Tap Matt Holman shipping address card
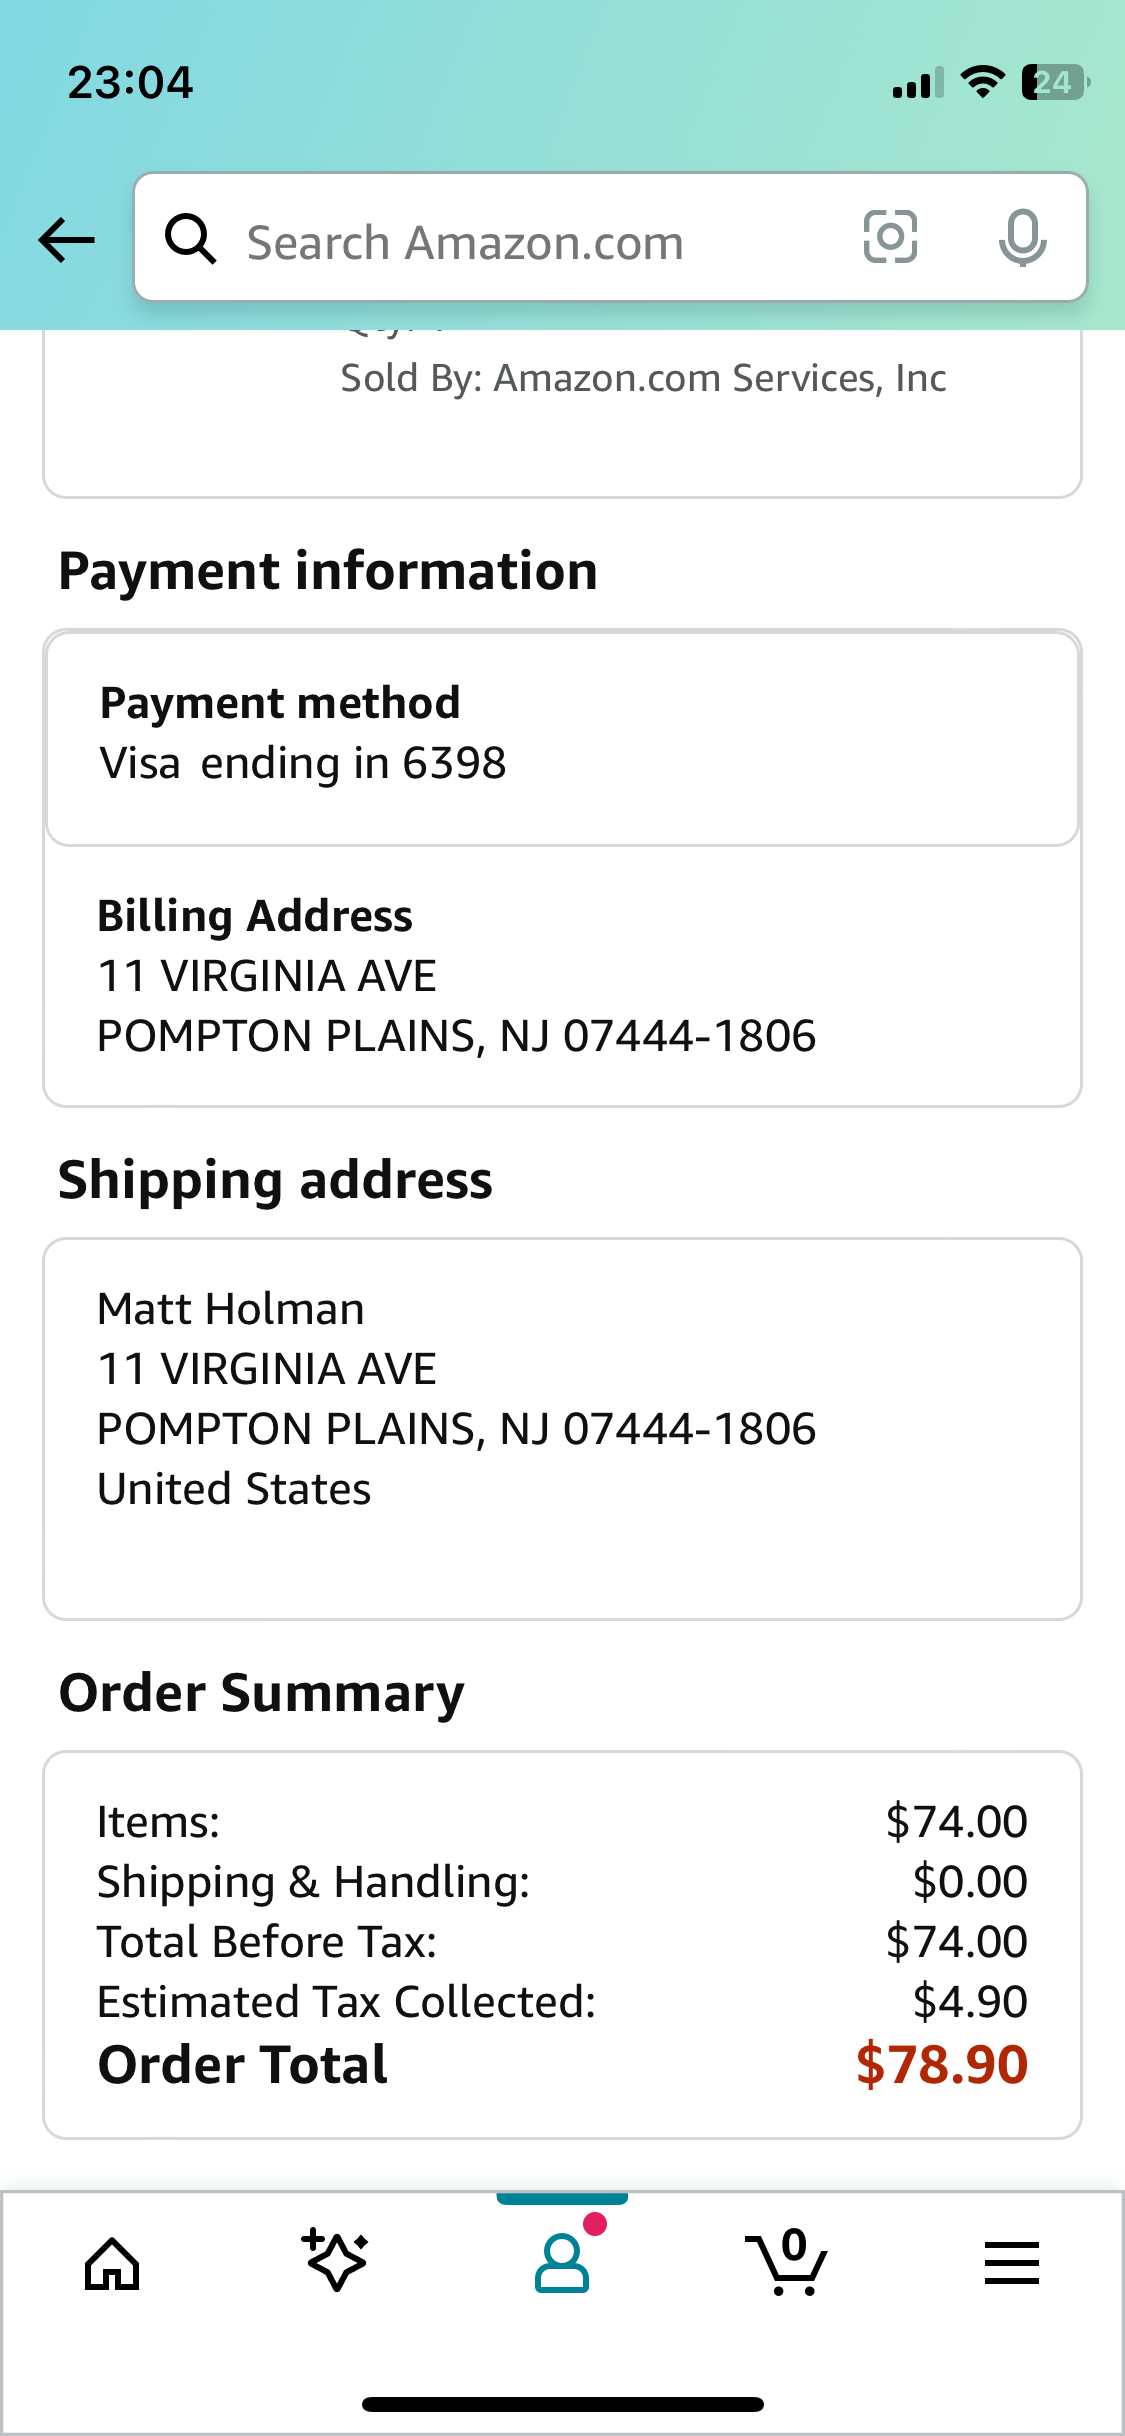Viewport: 1125px width, 2436px height. (562, 1429)
